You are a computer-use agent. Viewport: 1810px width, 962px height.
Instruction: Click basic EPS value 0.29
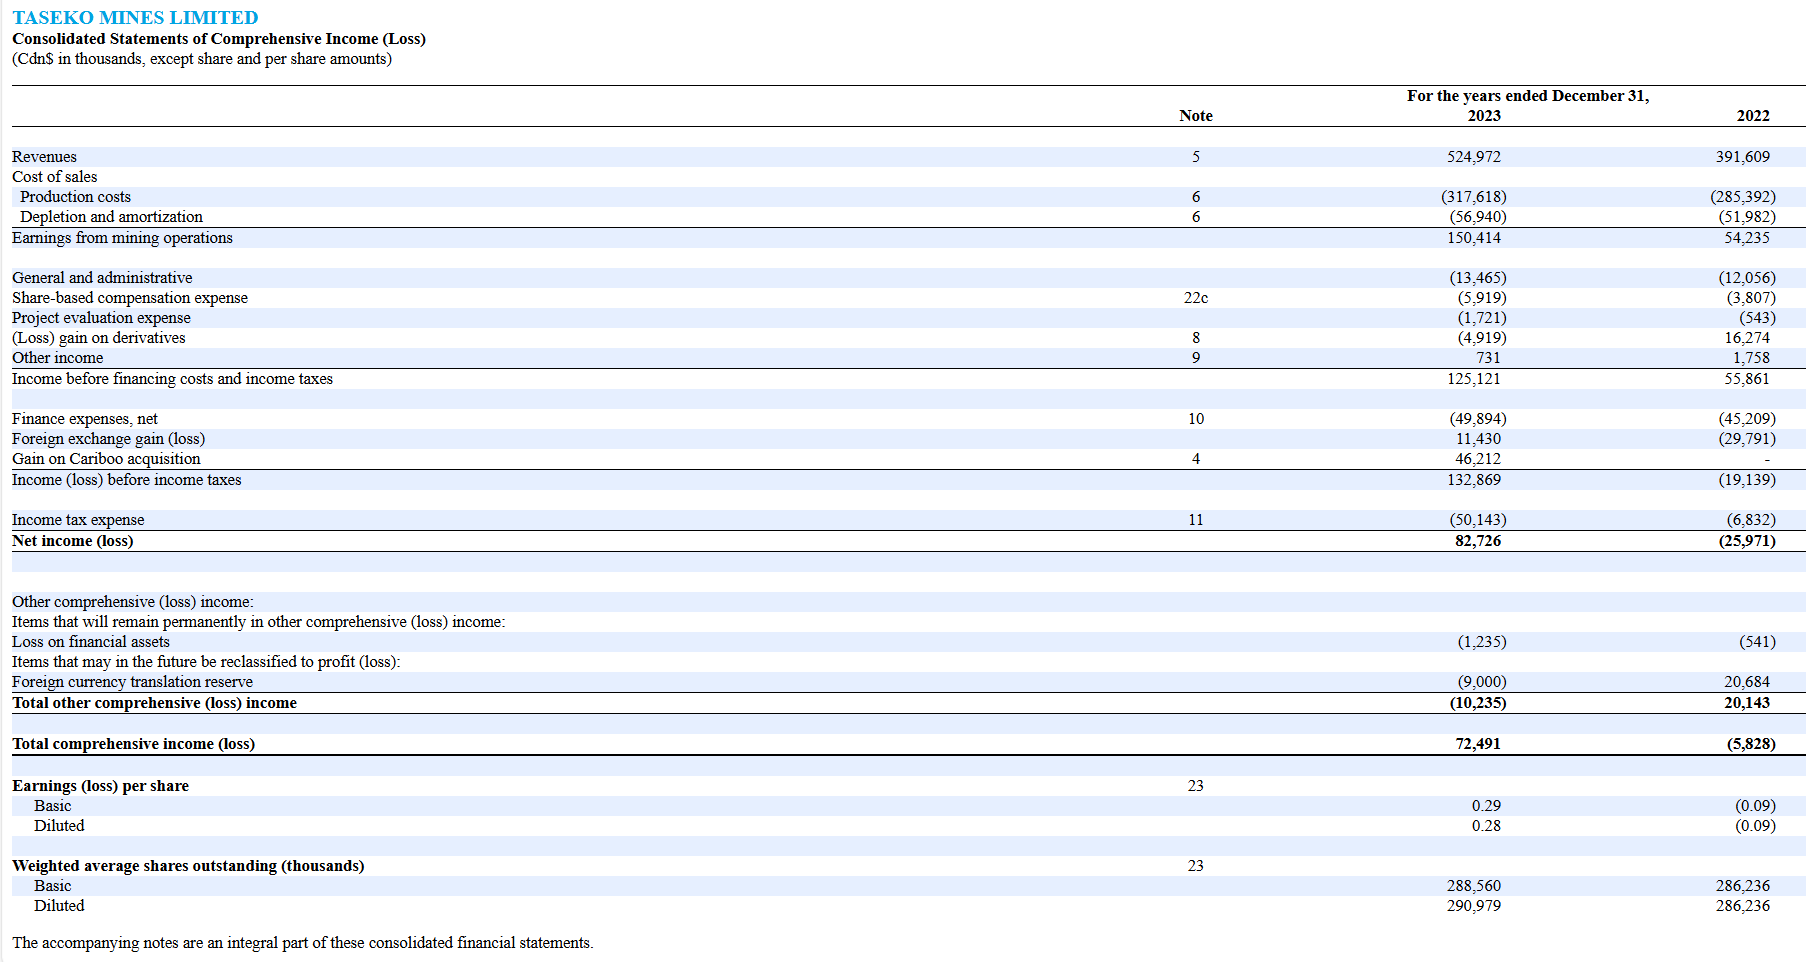point(1486,806)
